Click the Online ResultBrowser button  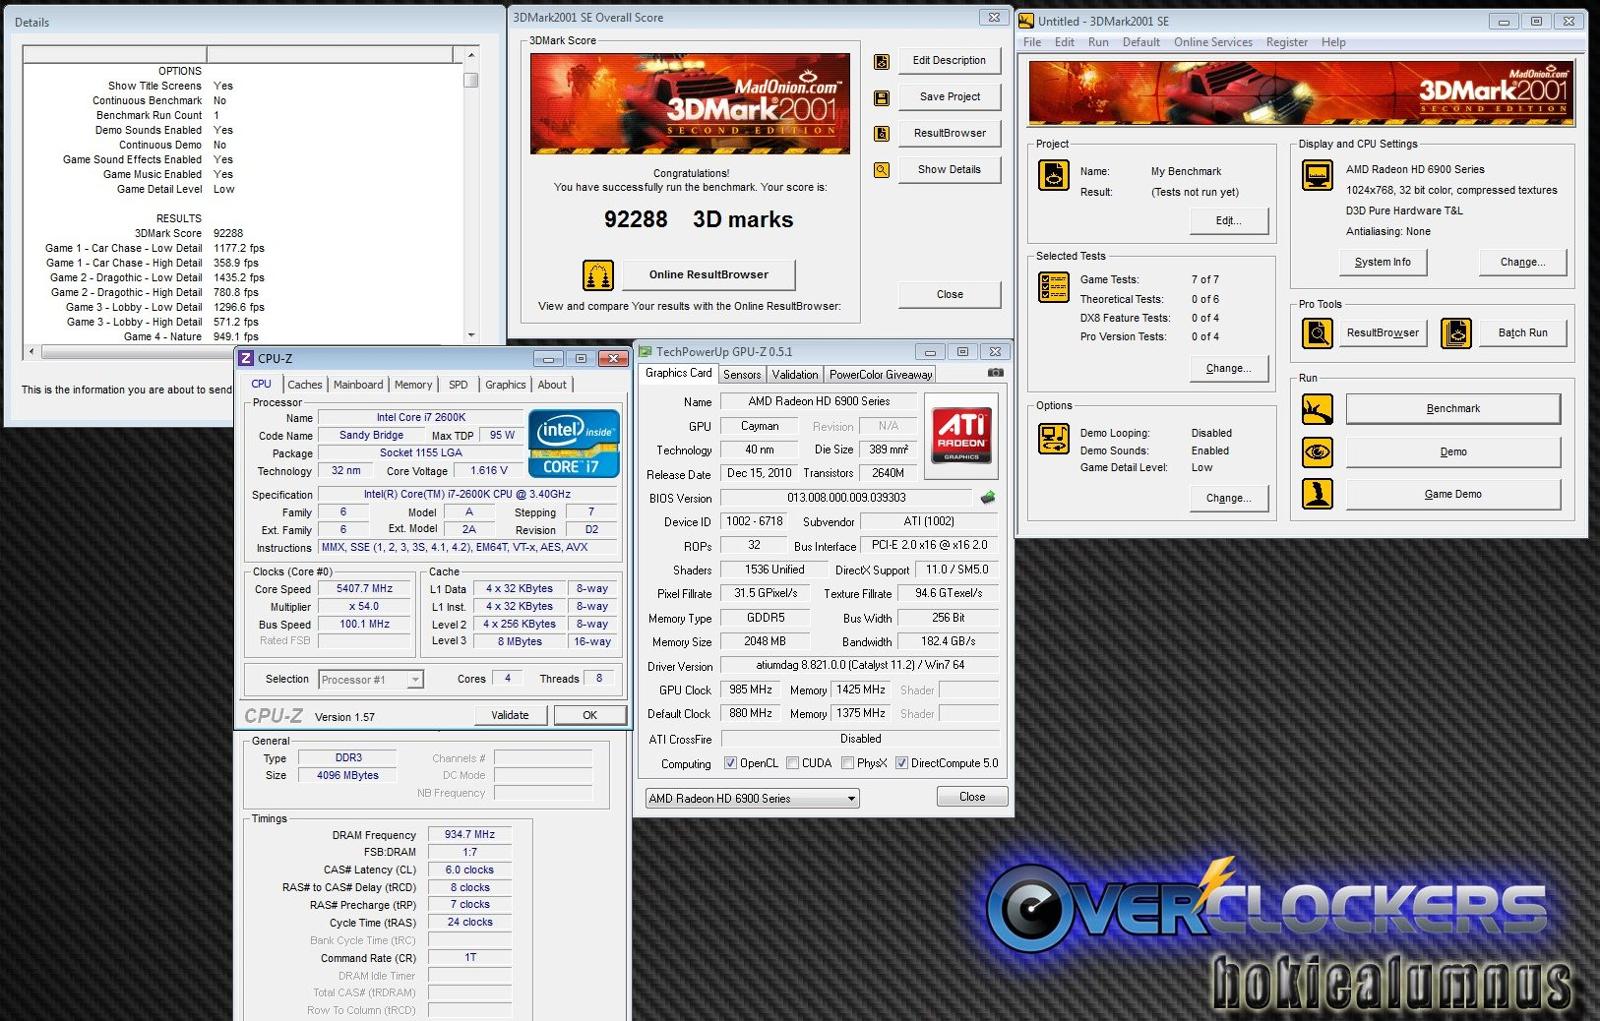709,275
